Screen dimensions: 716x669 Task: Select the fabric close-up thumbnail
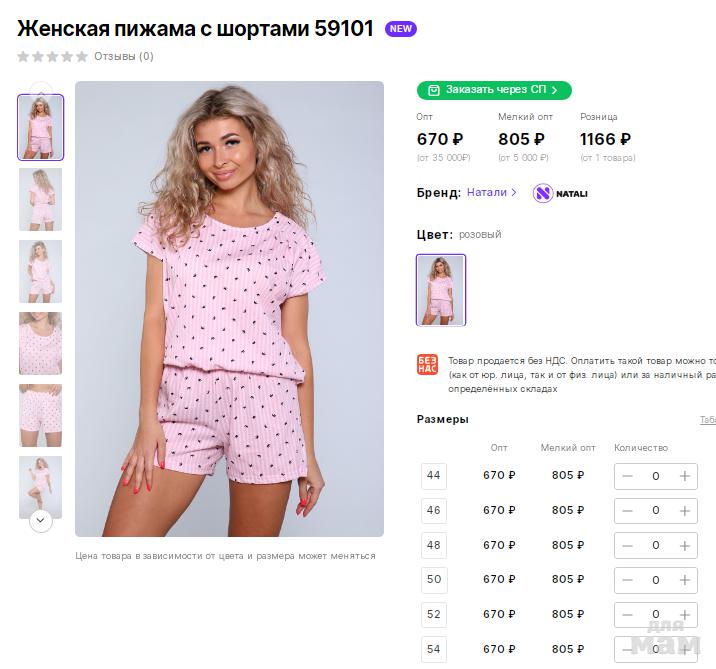tap(40, 343)
